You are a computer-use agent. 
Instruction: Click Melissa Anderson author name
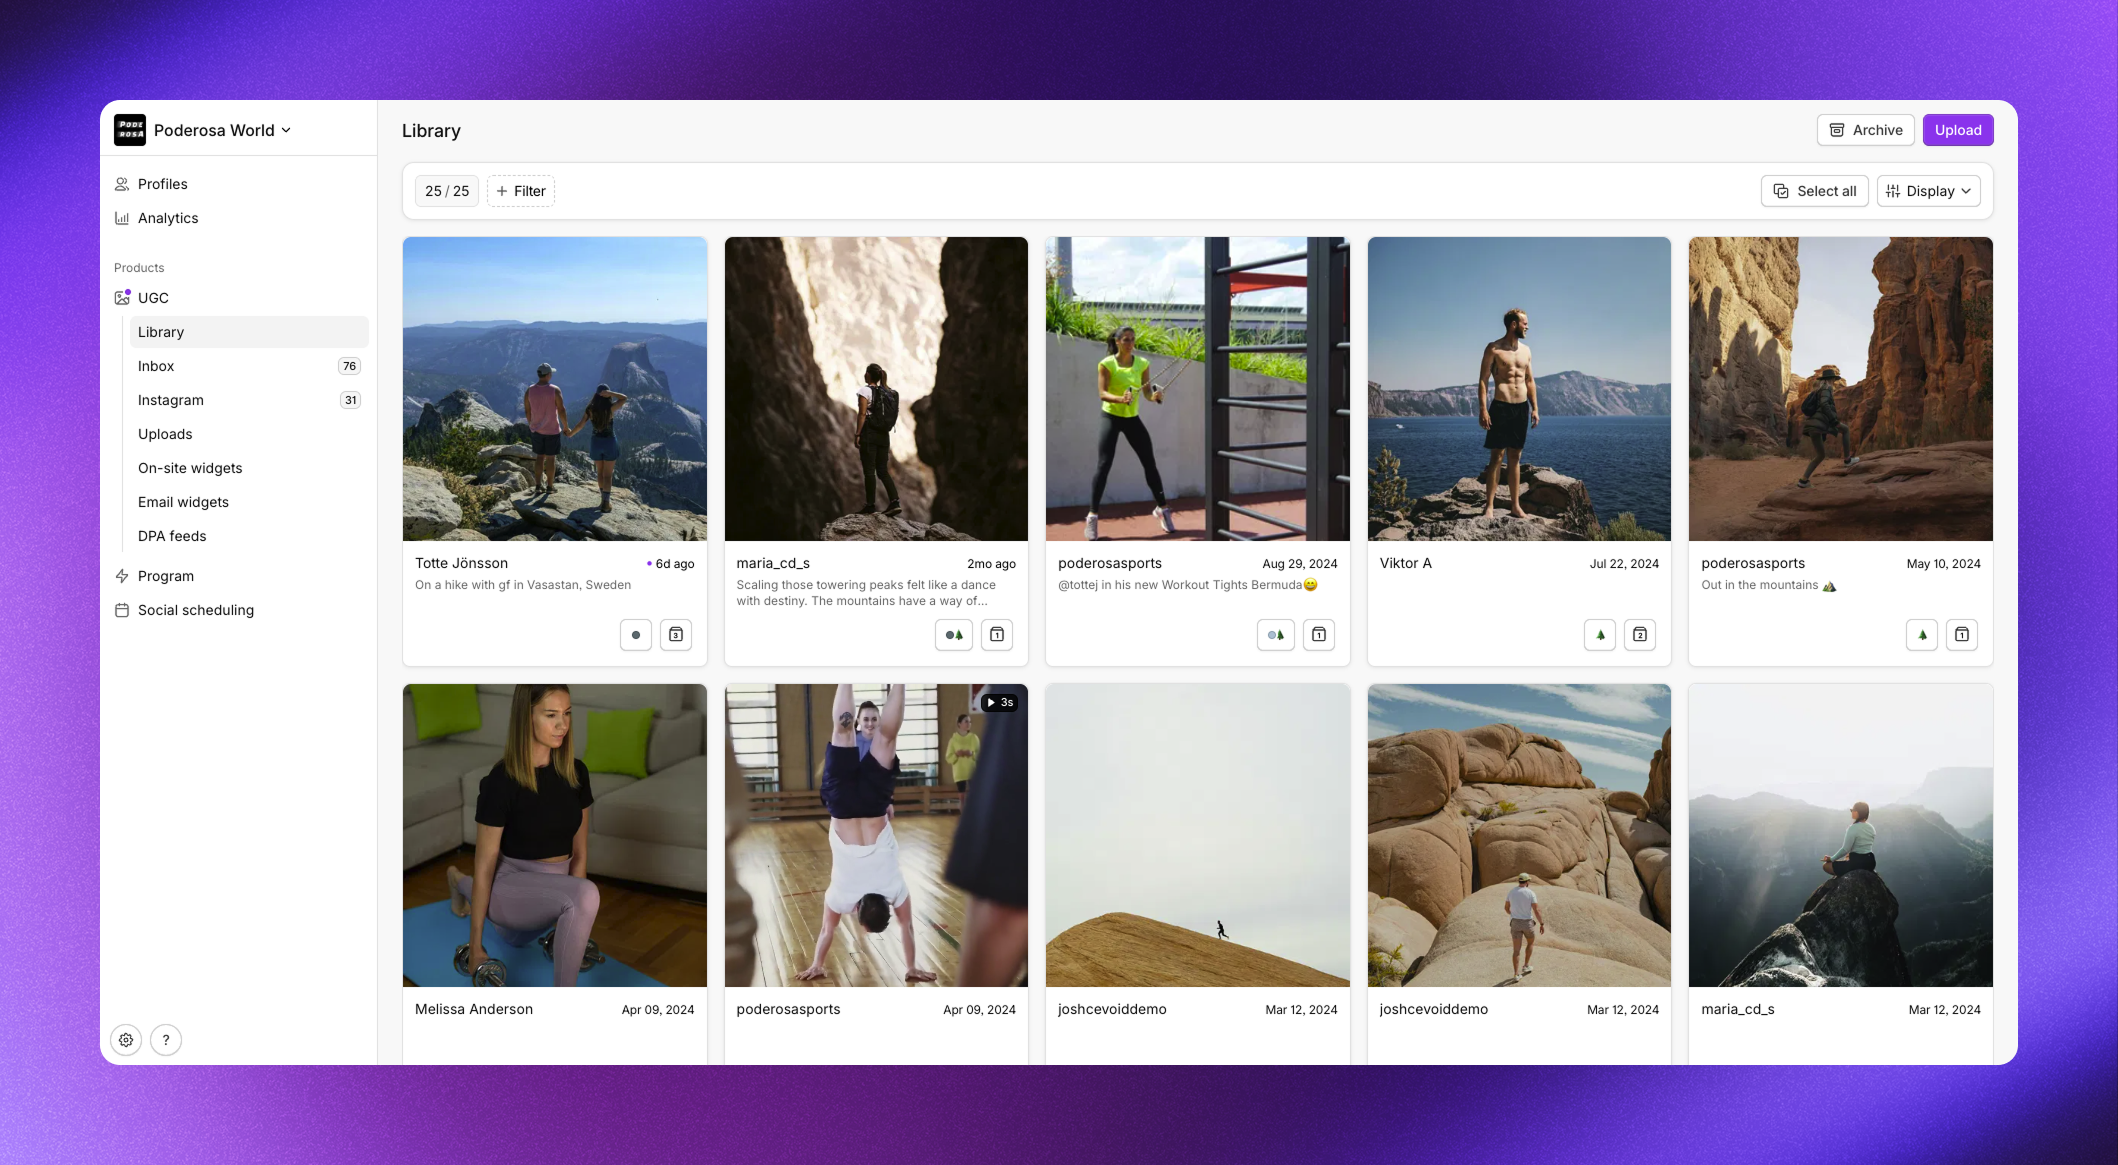click(474, 1009)
